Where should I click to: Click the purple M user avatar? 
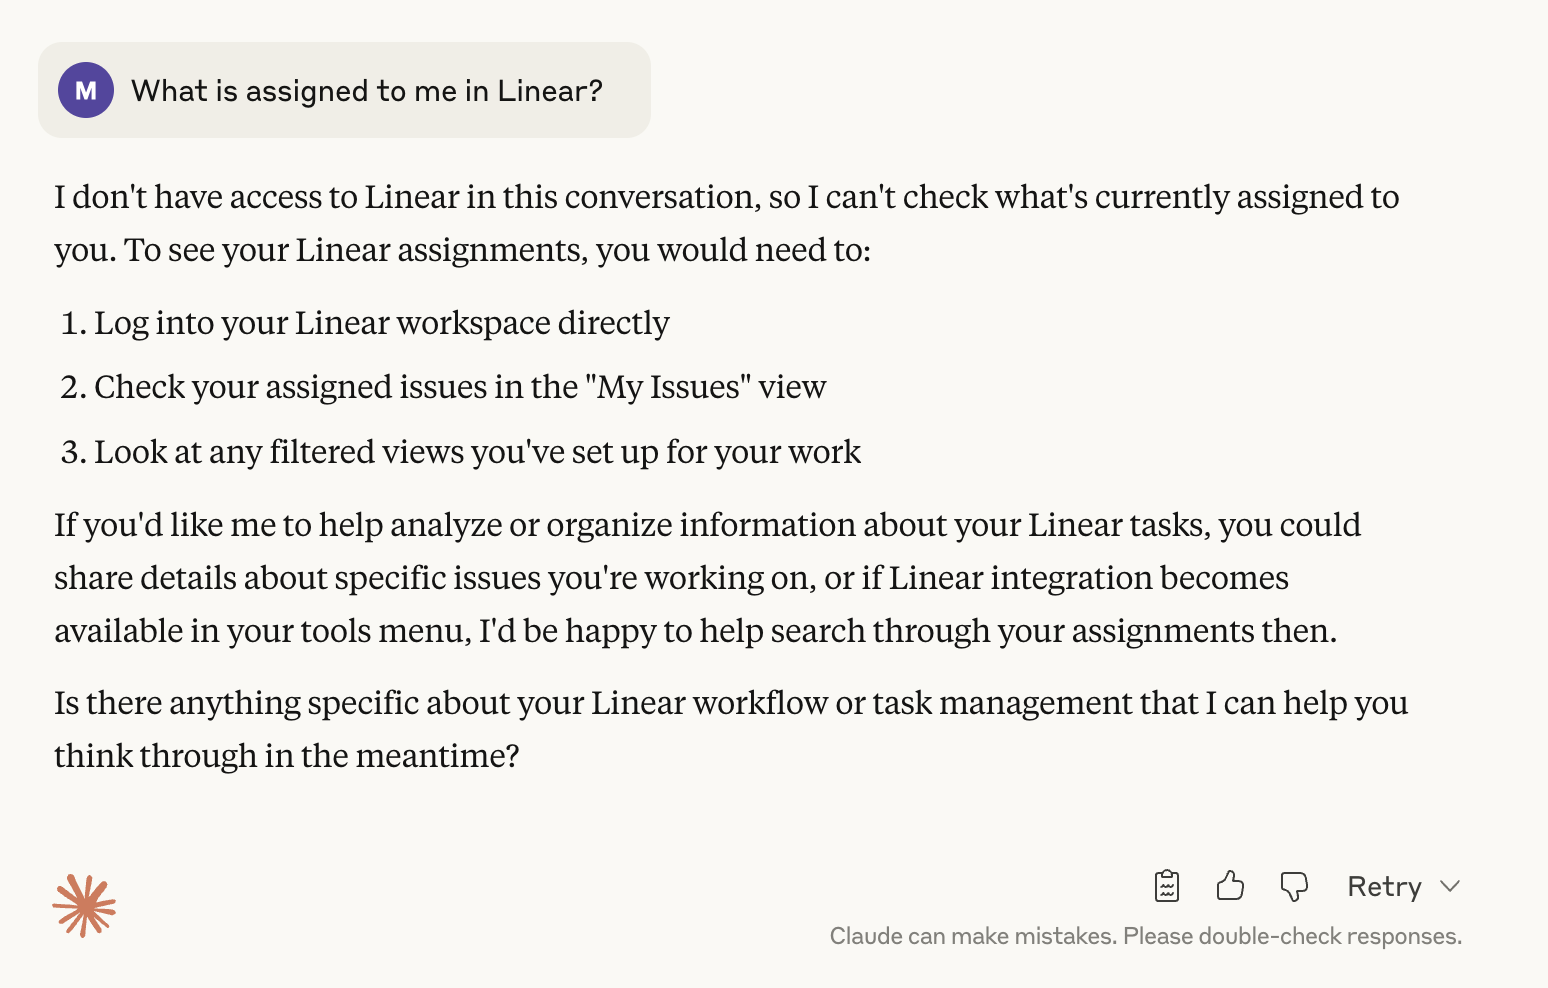(x=86, y=90)
